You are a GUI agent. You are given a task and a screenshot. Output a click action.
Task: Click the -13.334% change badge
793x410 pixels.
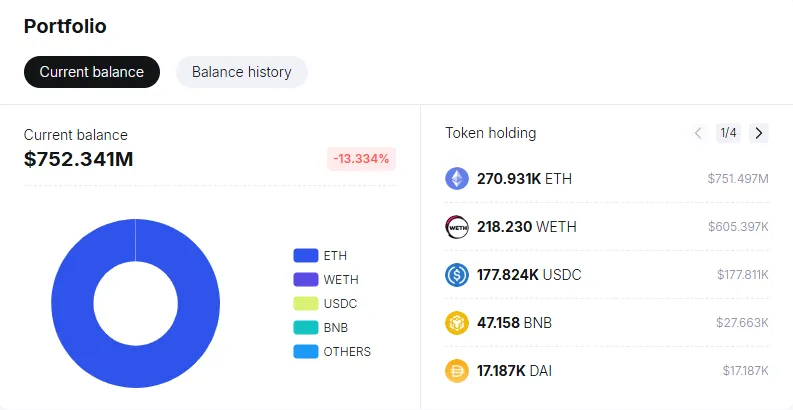point(361,159)
